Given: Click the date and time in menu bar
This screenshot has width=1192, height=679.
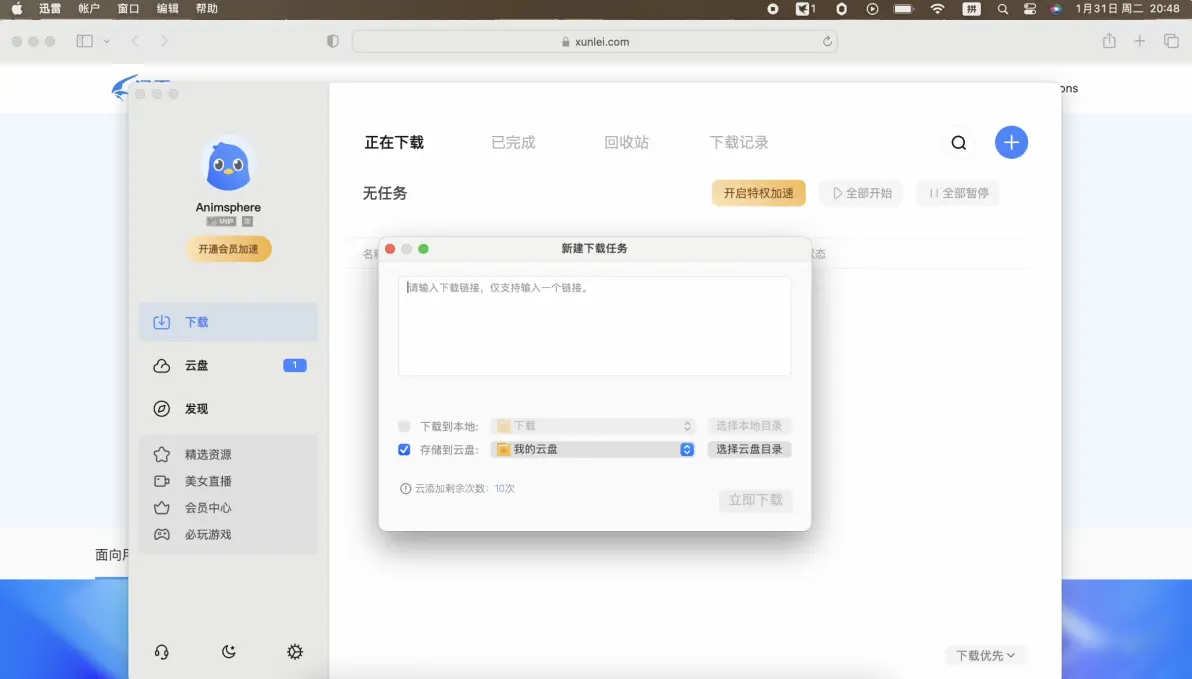Looking at the screenshot, I should pos(1127,9).
